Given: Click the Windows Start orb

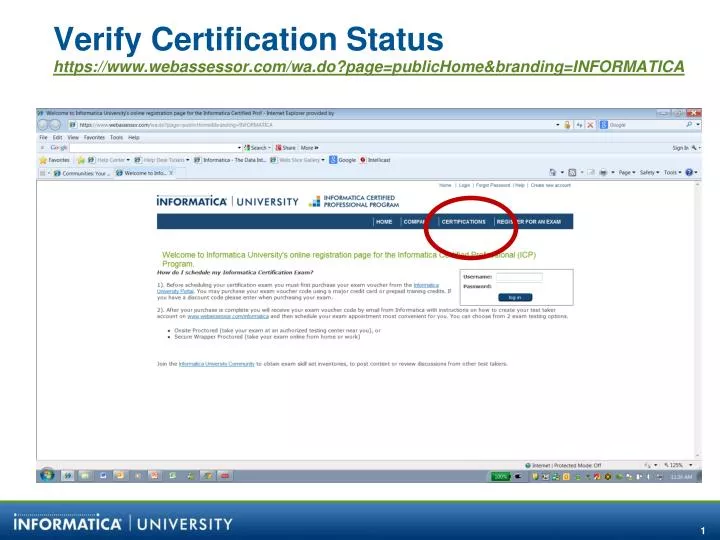Looking at the screenshot, I should point(47,475).
